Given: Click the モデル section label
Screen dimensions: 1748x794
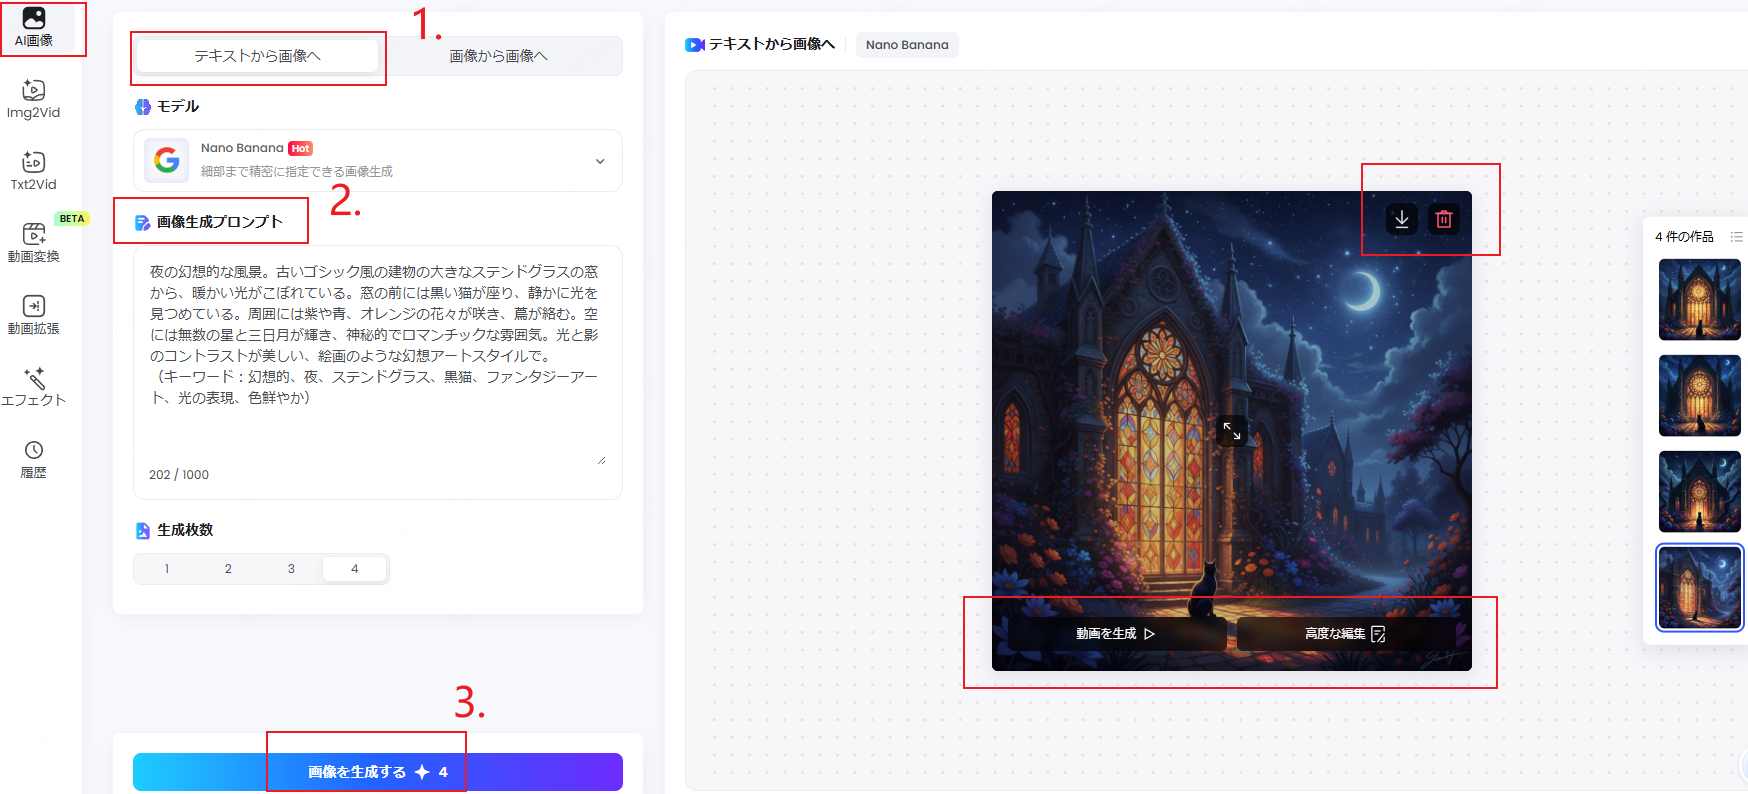Looking at the screenshot, I should [x=178, y=106].
